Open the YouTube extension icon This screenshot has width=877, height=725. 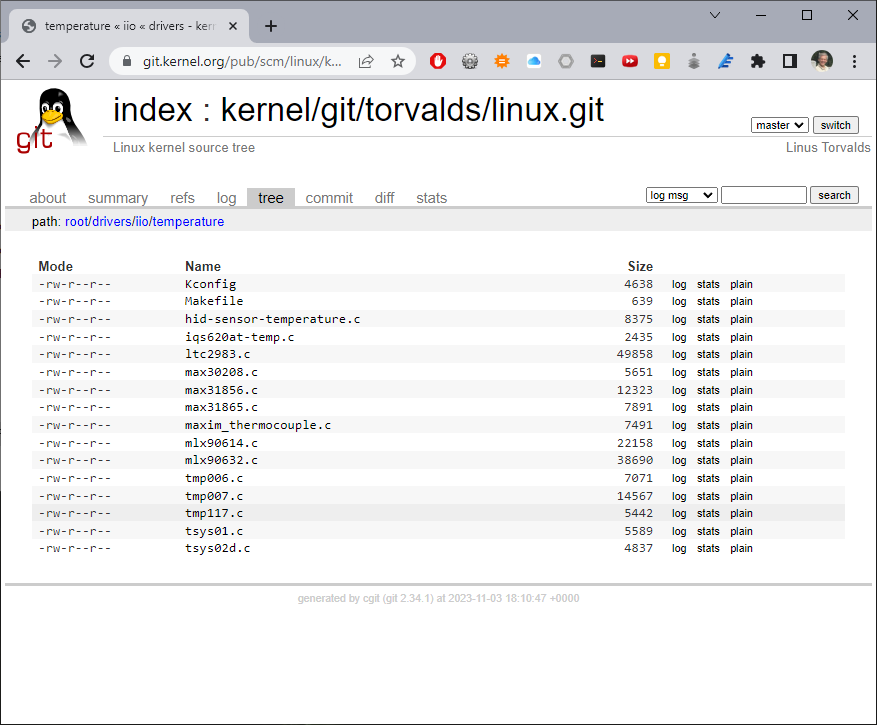[630, 60]
